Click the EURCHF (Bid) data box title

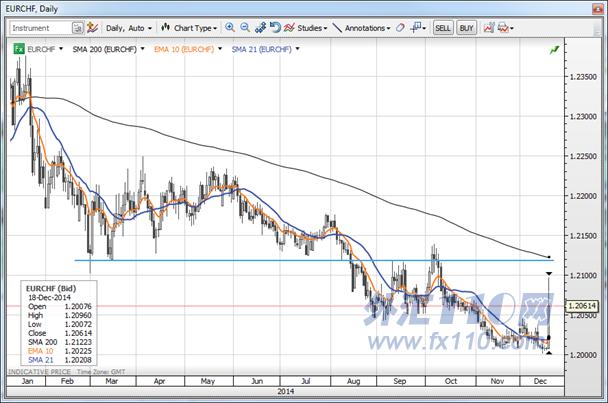click(x=51, y=288)
